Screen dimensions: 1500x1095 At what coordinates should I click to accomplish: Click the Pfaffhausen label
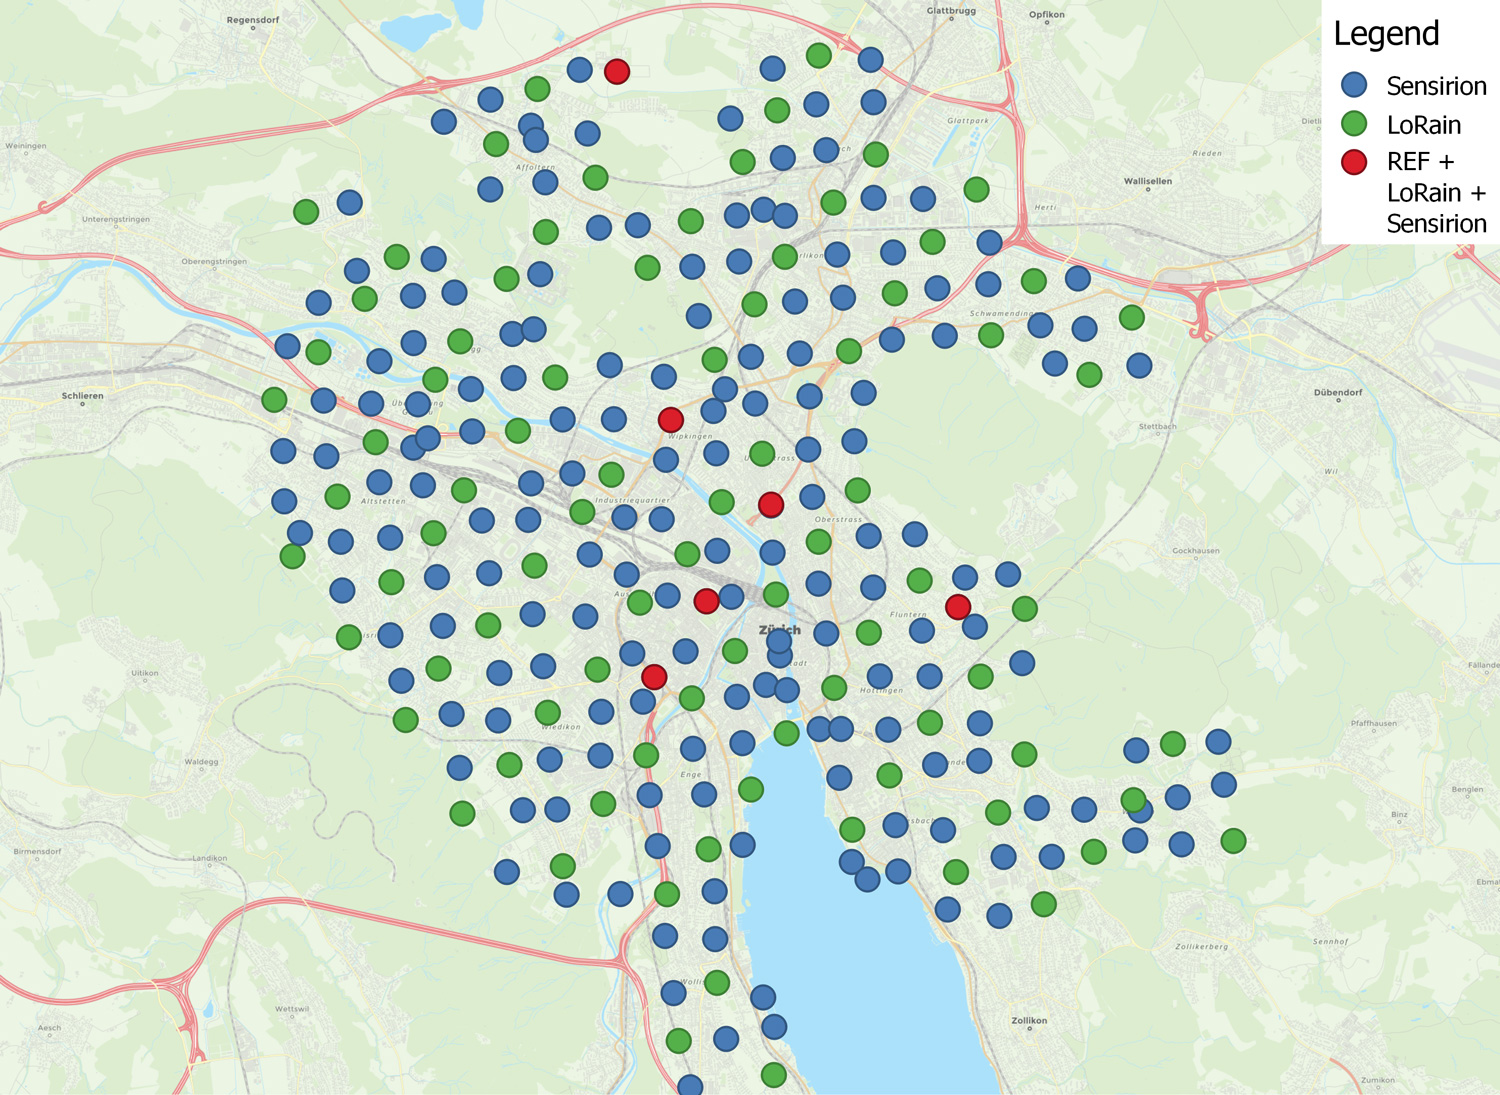(x=1374, y=723)
